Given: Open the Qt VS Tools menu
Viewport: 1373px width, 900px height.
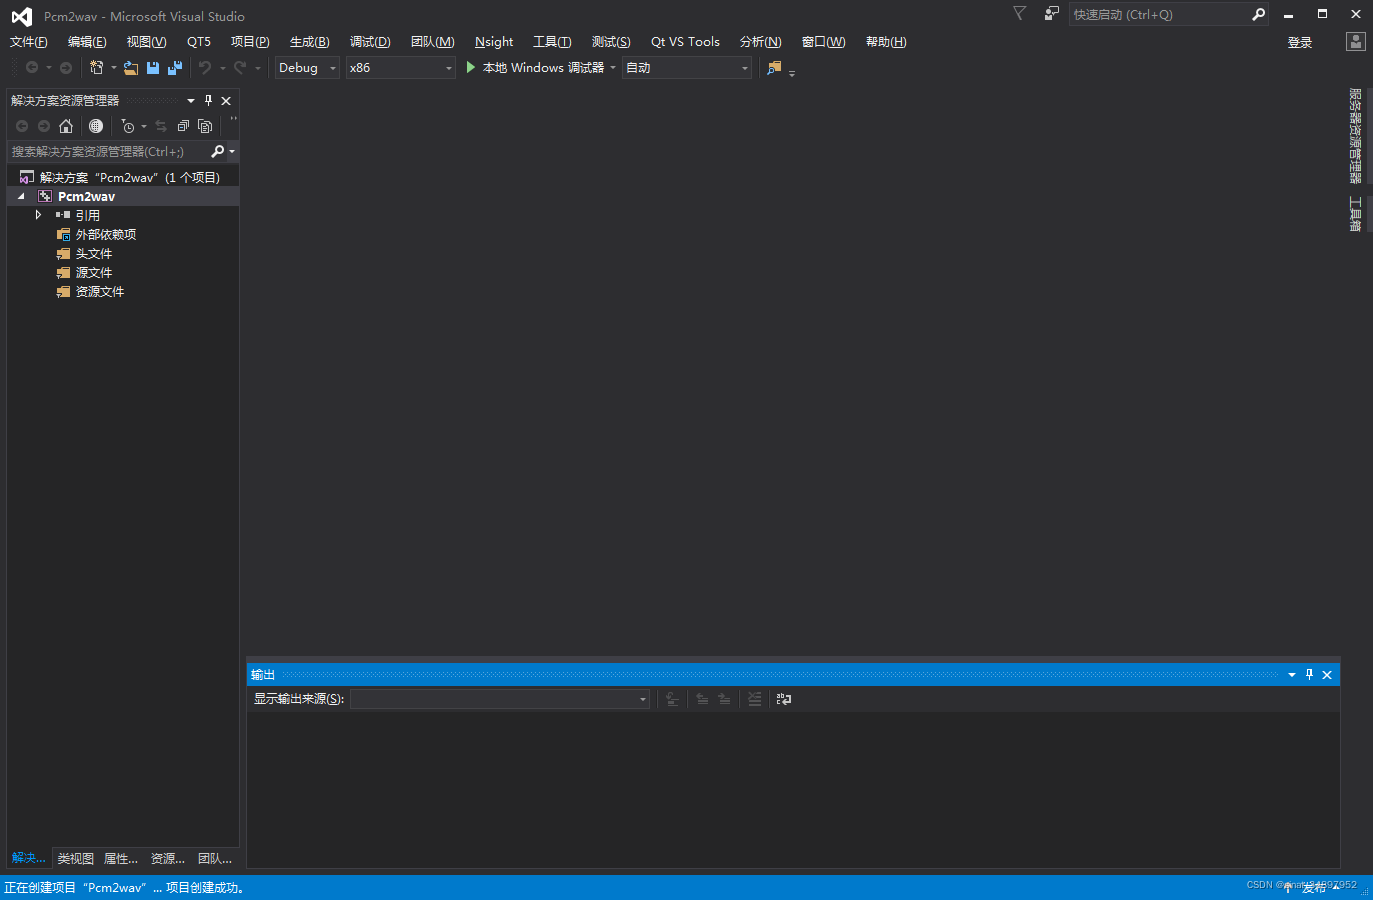Looking at the screenshot, I should [685, 42].
